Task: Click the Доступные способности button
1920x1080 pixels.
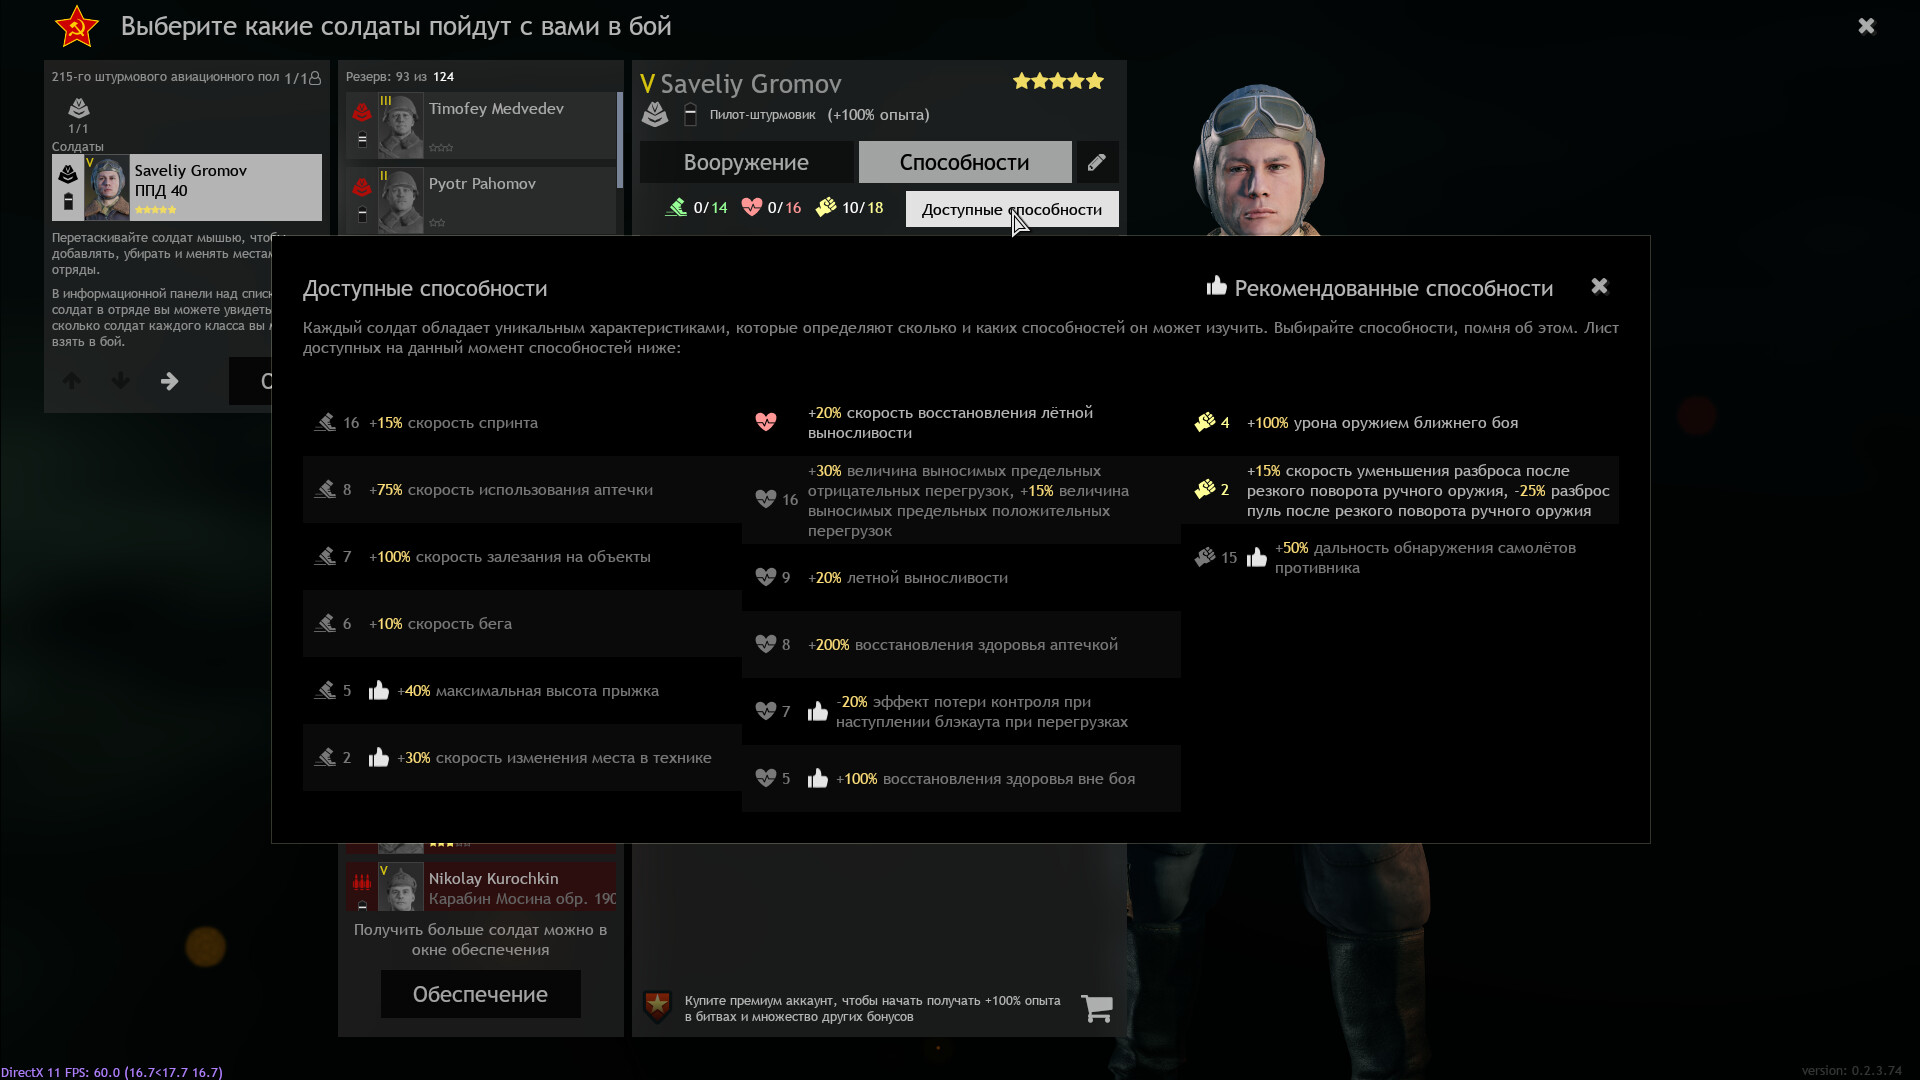Action: 1012,209
